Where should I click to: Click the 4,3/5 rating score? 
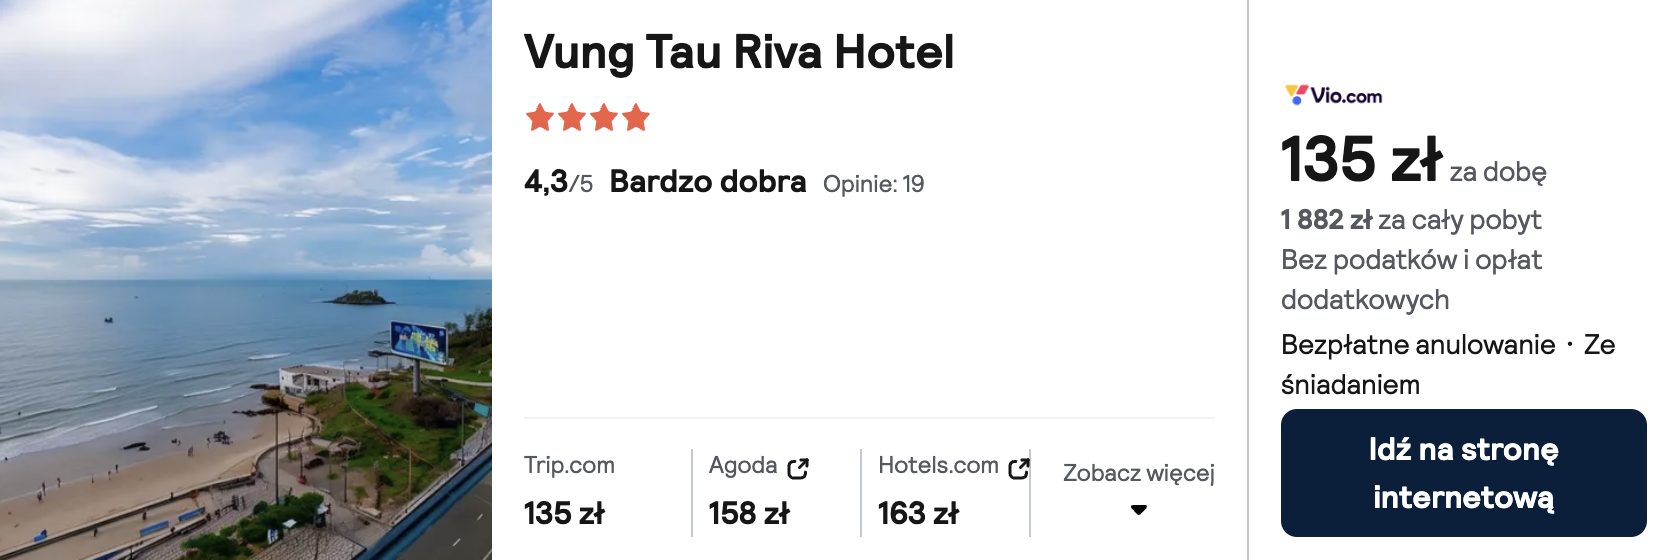click(558, 182)
